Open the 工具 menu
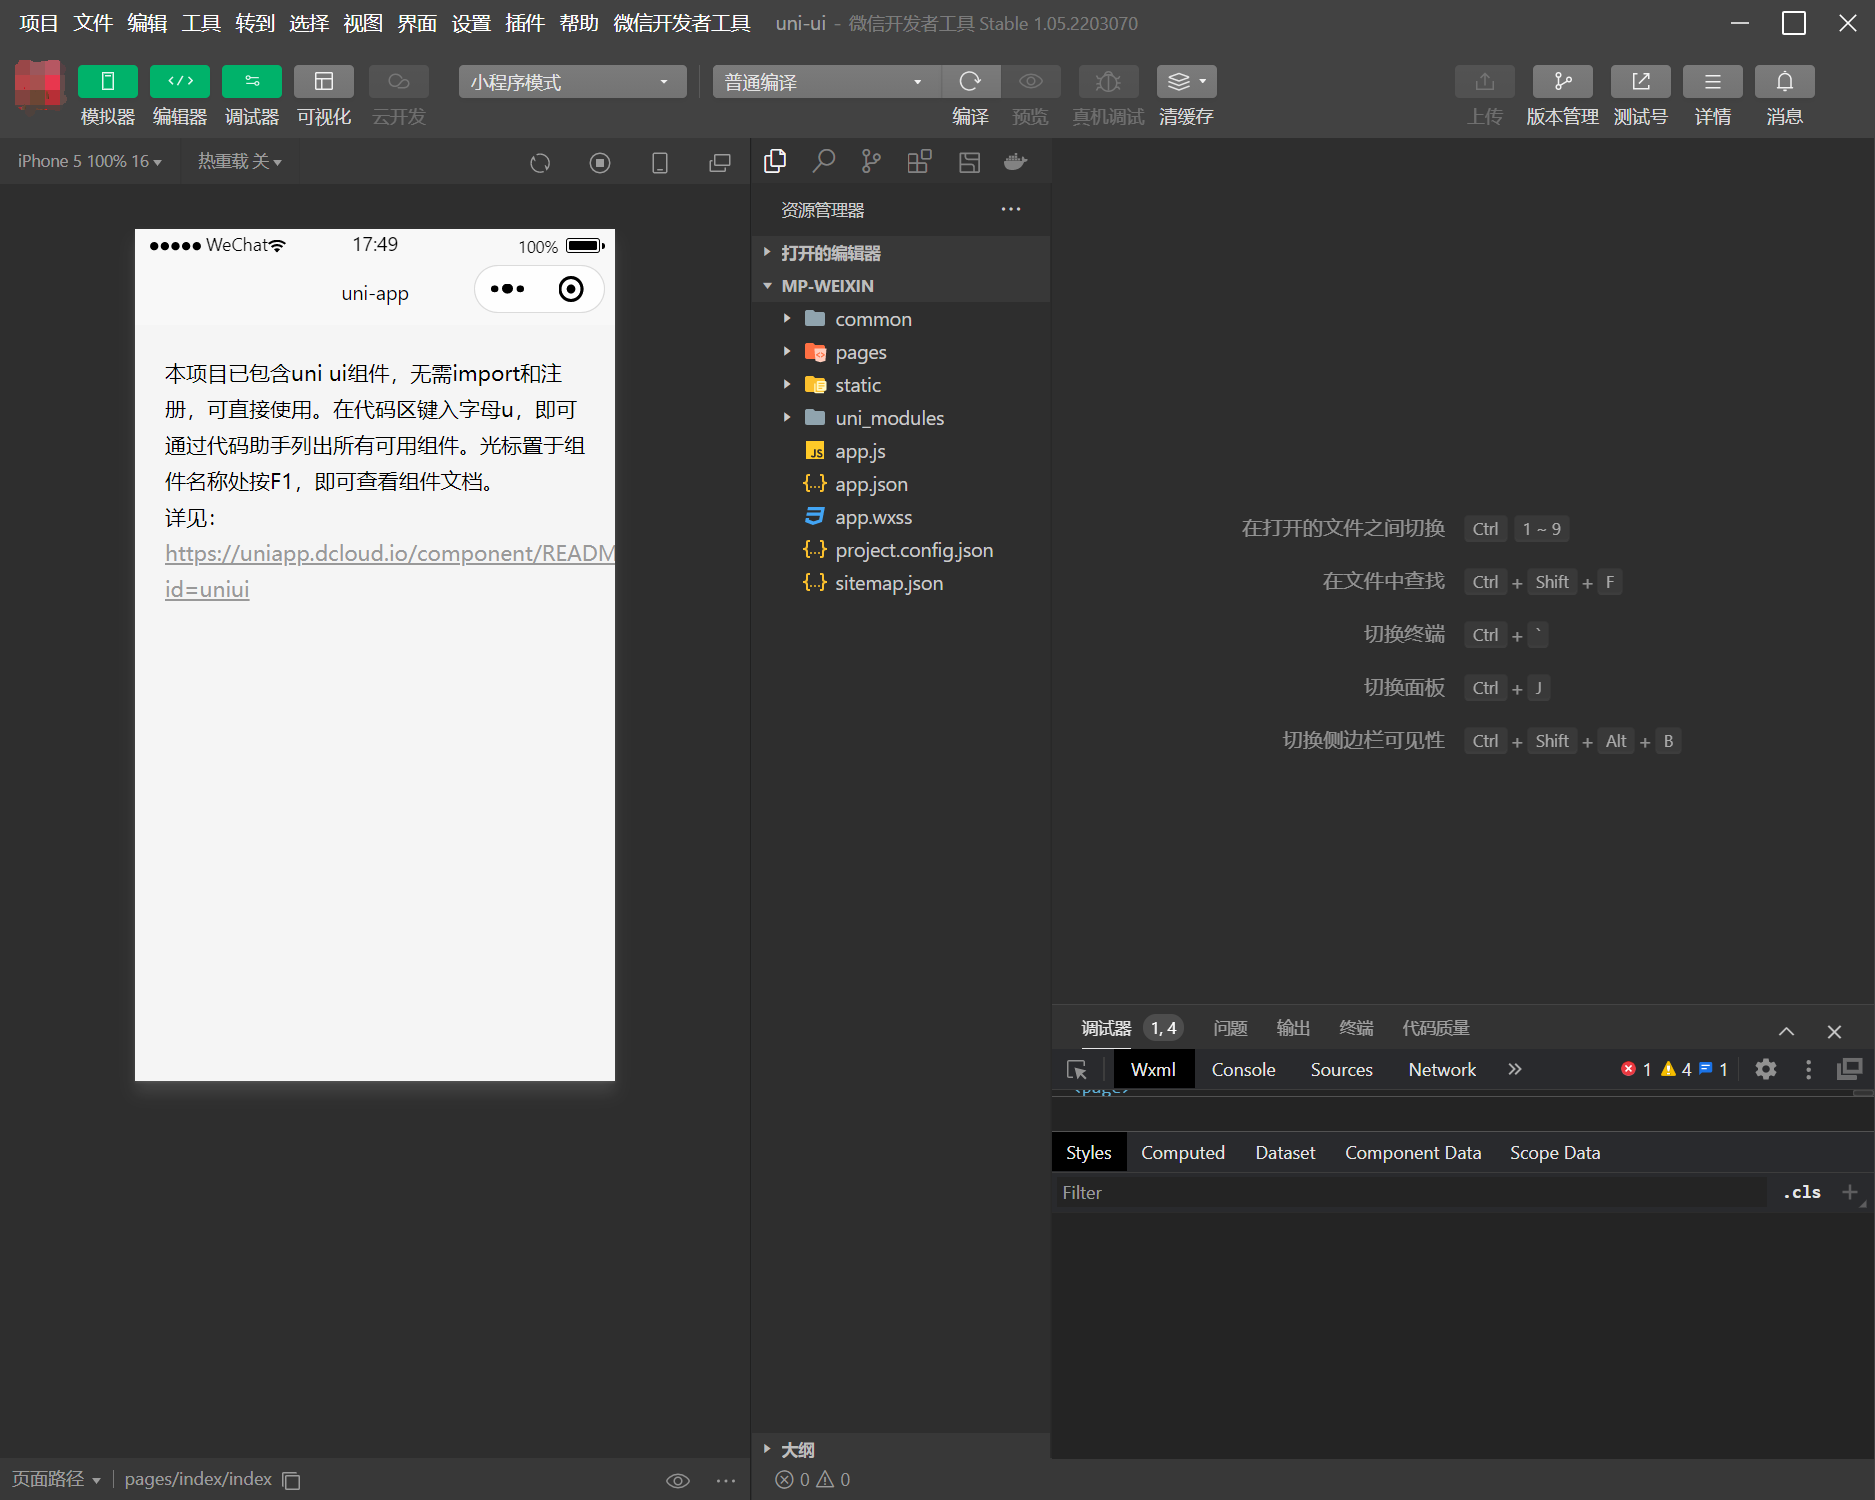This screenshot has width=1875, height=1500. 201,23
